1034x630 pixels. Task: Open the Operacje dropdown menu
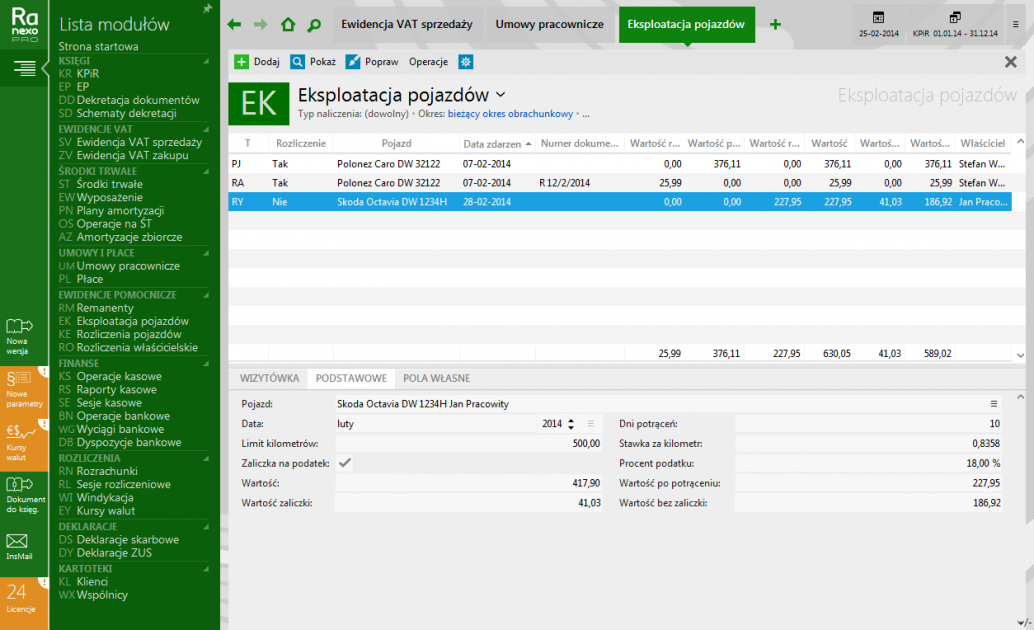[x=428, y=62]
